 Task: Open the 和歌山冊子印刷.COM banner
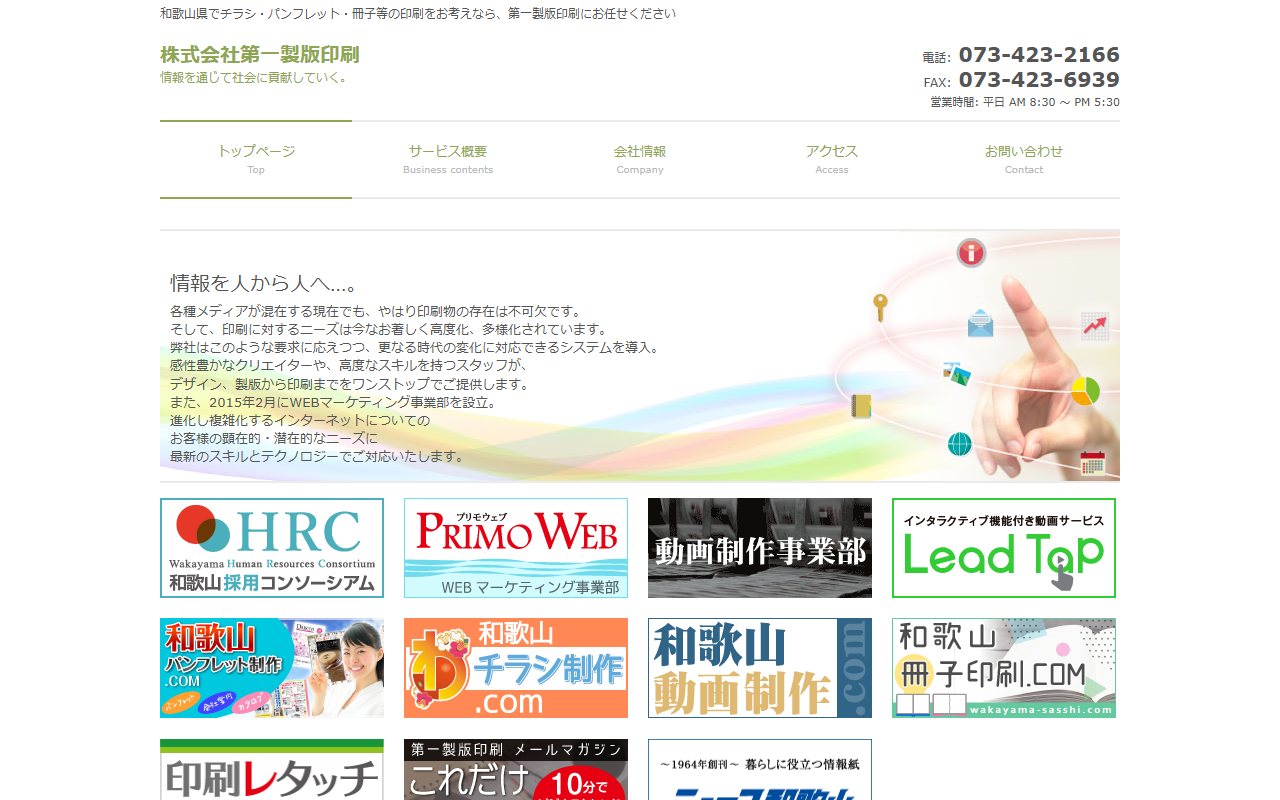(1004, 668)
